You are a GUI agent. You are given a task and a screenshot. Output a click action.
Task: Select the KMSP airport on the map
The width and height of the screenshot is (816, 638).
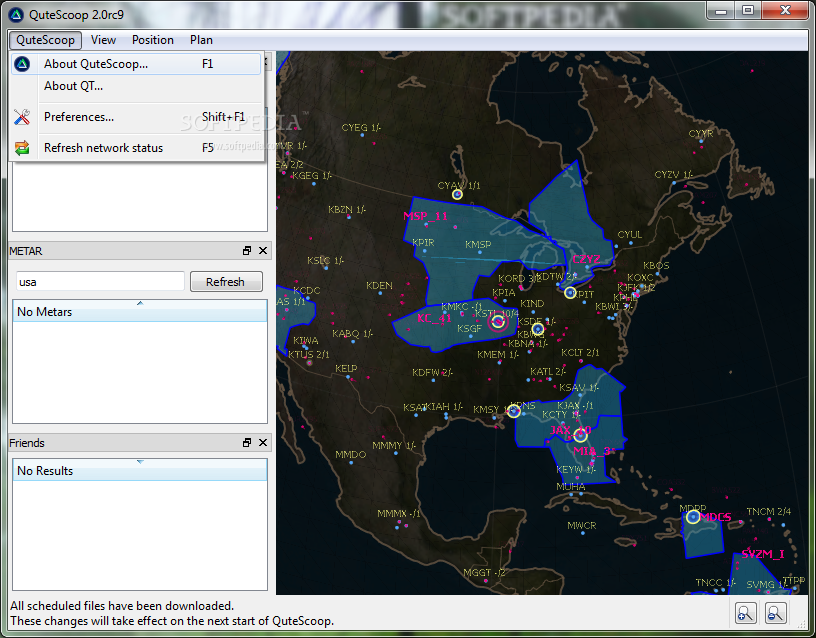[x=478, y=245]
